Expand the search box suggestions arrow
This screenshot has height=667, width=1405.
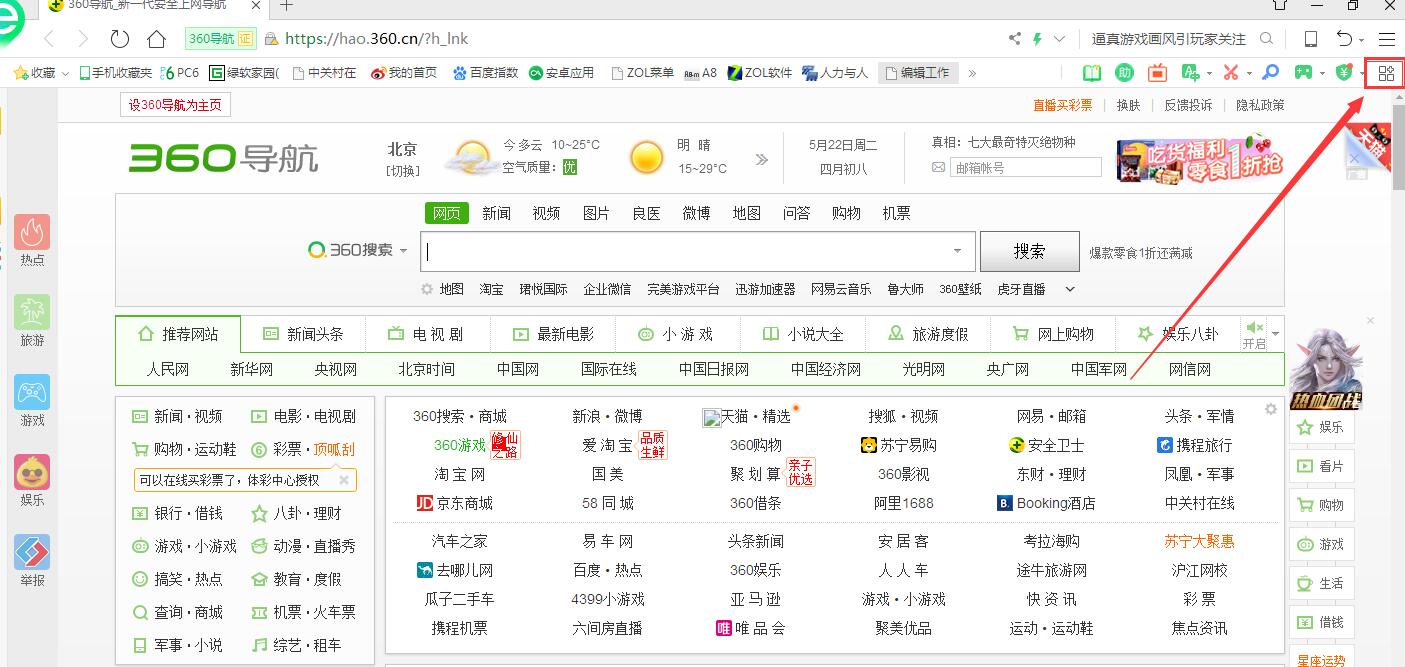956,251
